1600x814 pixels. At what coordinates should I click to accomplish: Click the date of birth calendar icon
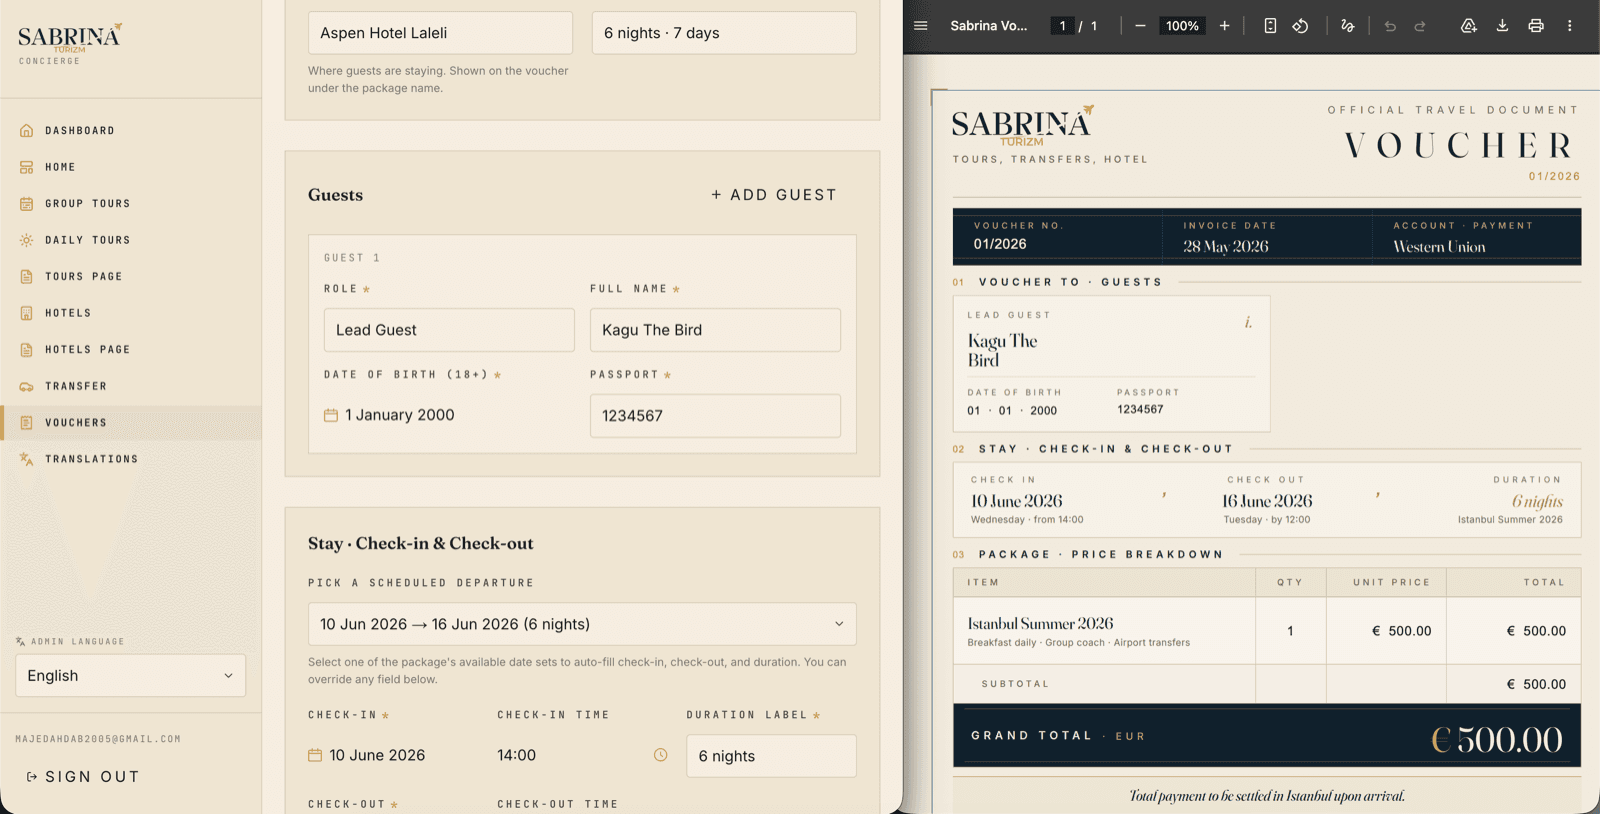(x=331, y=415)
